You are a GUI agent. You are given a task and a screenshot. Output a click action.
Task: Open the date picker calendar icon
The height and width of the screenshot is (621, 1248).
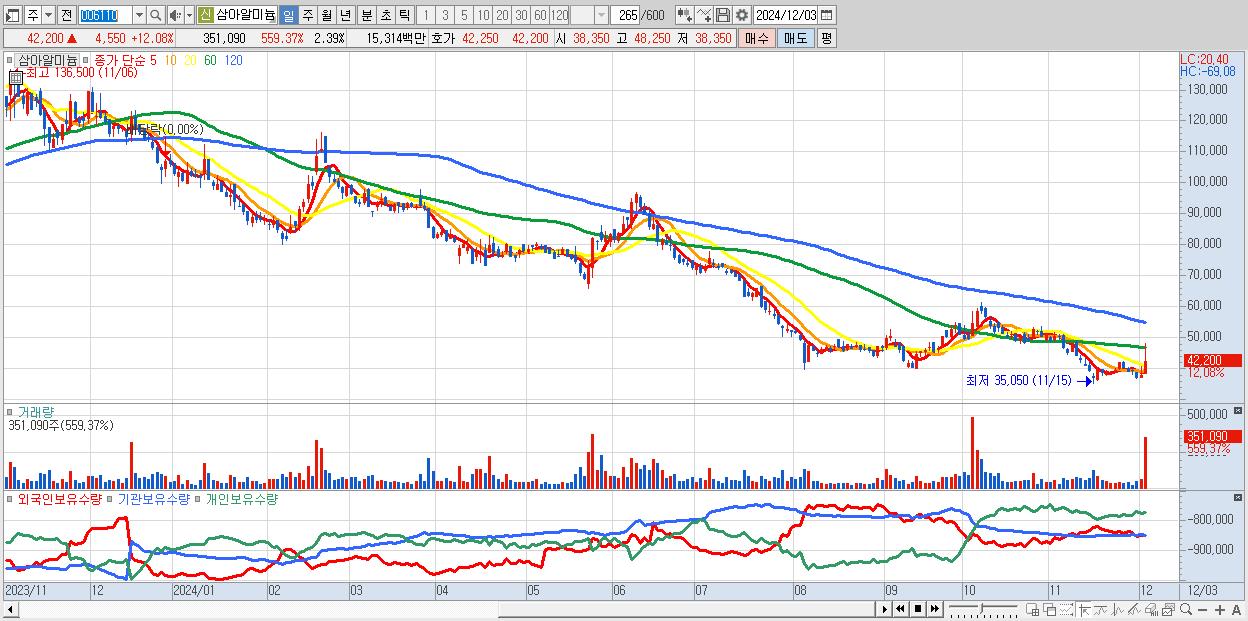coord(826,15)
